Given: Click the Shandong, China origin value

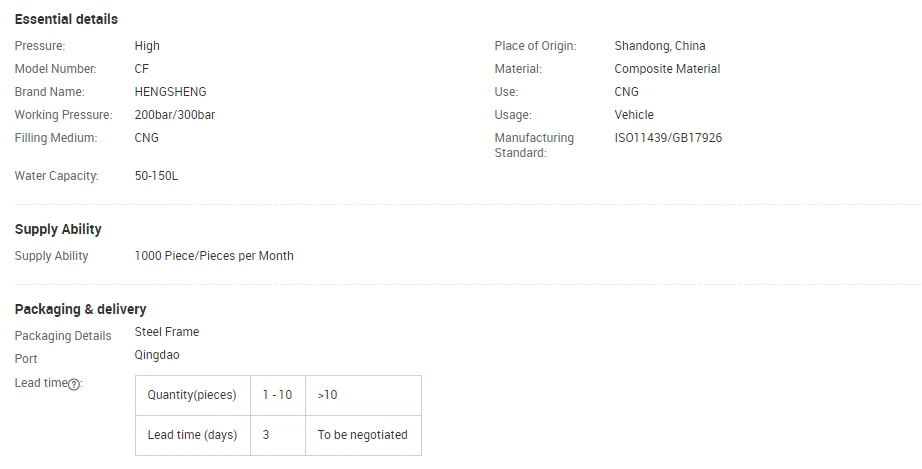Looking at the screenshot, I should coord(660,46).
